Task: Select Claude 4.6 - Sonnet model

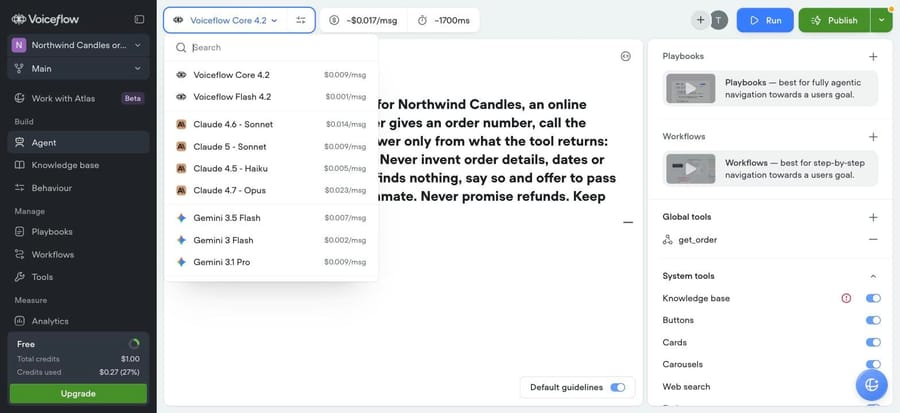Action: [271, 124]
